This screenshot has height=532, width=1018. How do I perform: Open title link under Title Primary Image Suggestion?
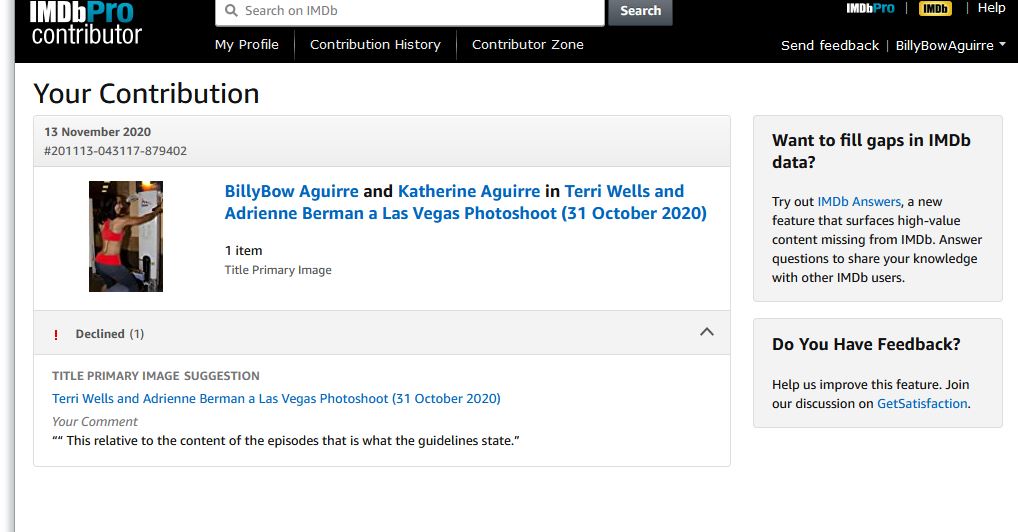[x=276, y=398]
